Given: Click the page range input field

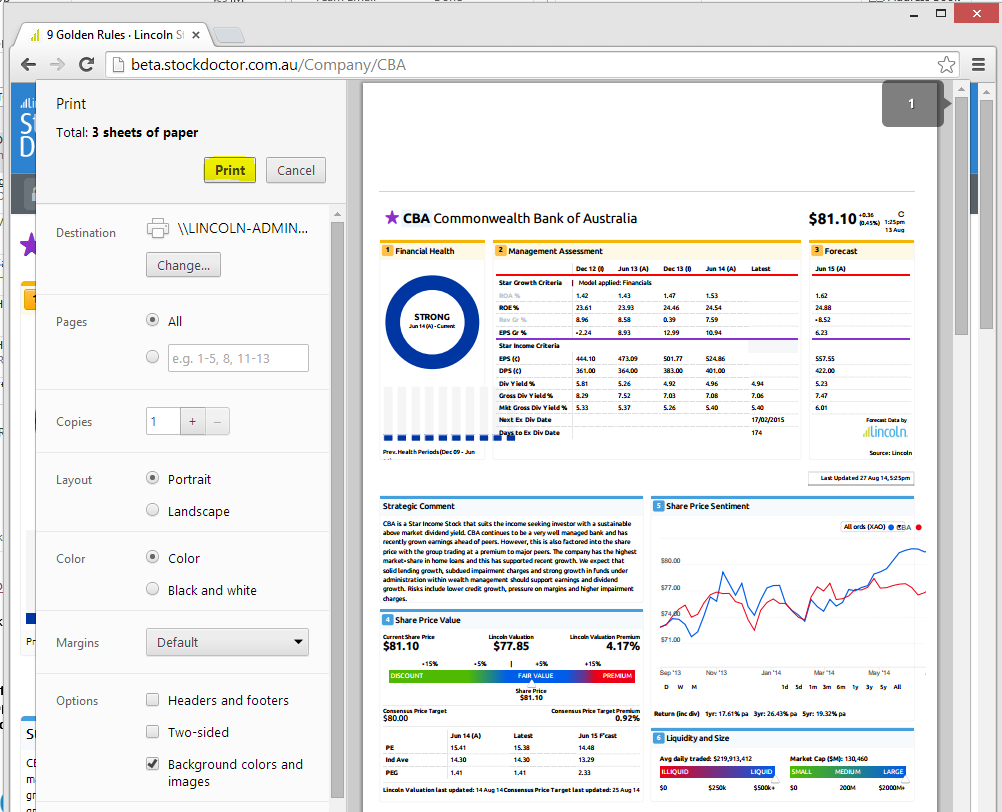Looking at the screenshot, I should coord(238,358).
